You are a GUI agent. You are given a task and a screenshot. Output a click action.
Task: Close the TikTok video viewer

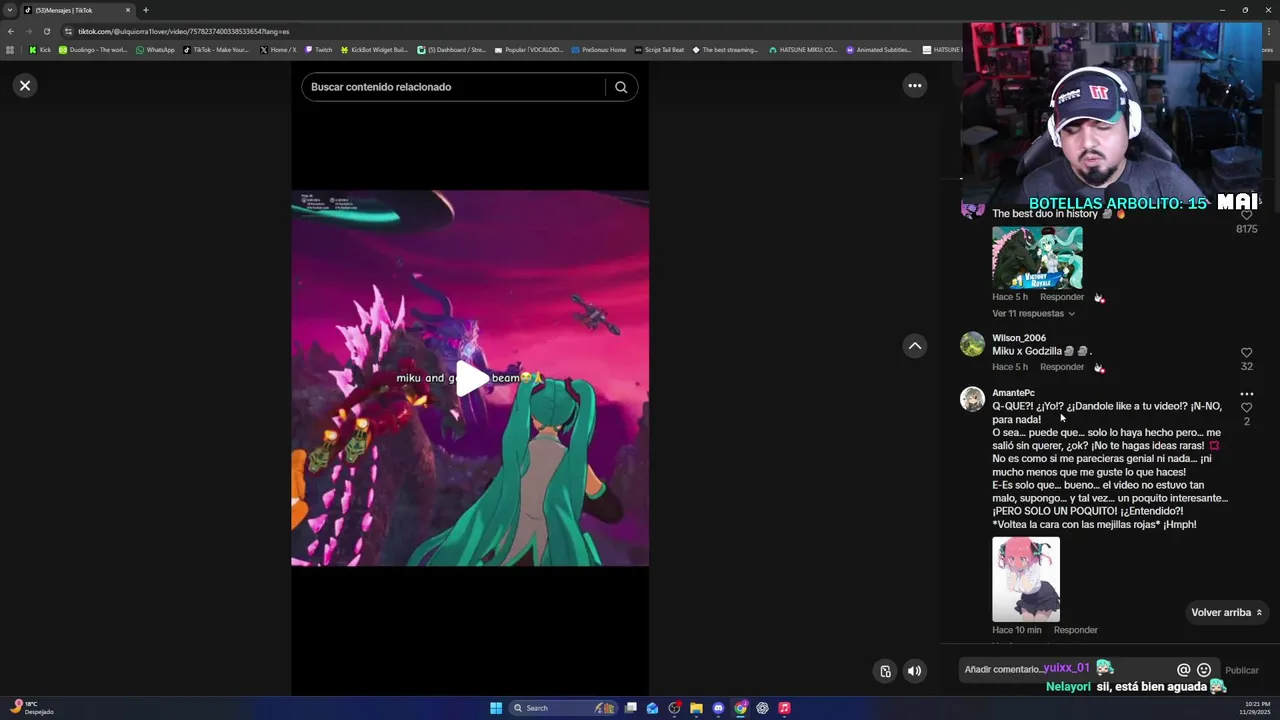(x=25, y=86)
